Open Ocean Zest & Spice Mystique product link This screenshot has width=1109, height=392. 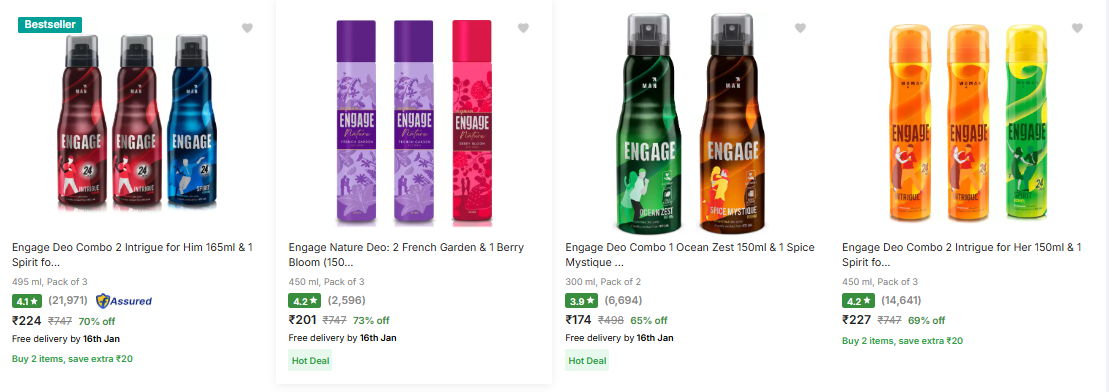[x=690, y=255]
